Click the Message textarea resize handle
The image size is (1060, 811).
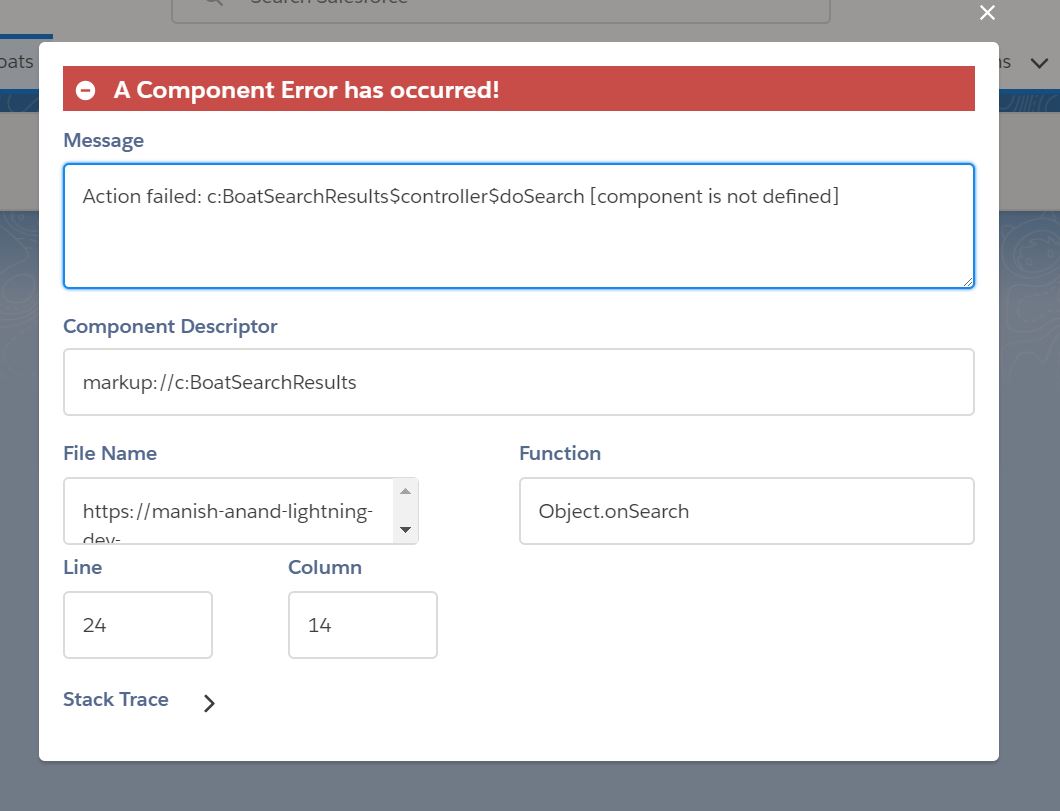pyautogui.click(x=967, y=281)
